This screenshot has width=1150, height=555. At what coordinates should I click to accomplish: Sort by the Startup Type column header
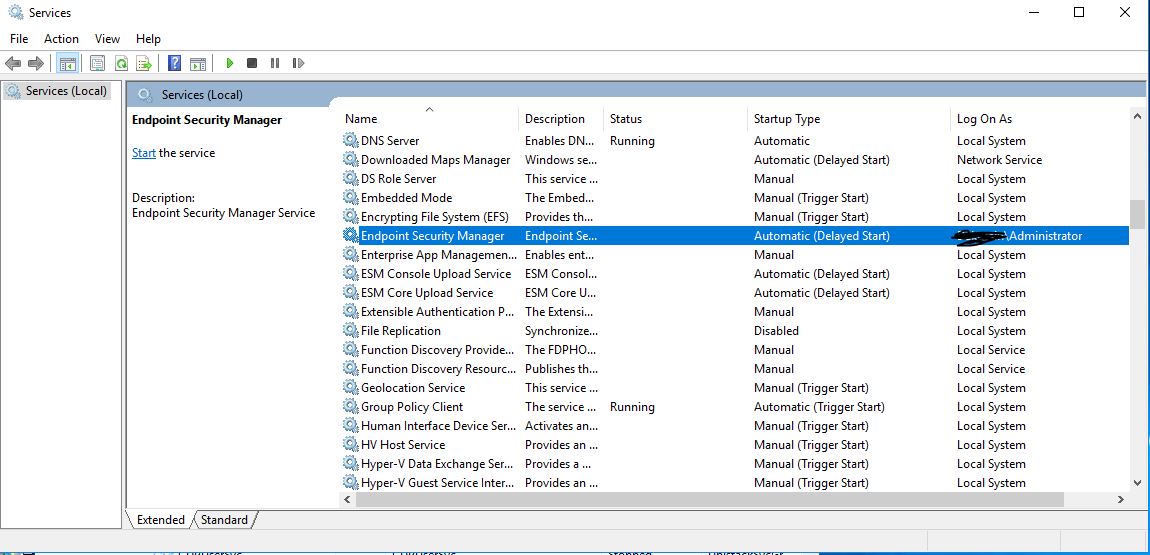point(786,119)
